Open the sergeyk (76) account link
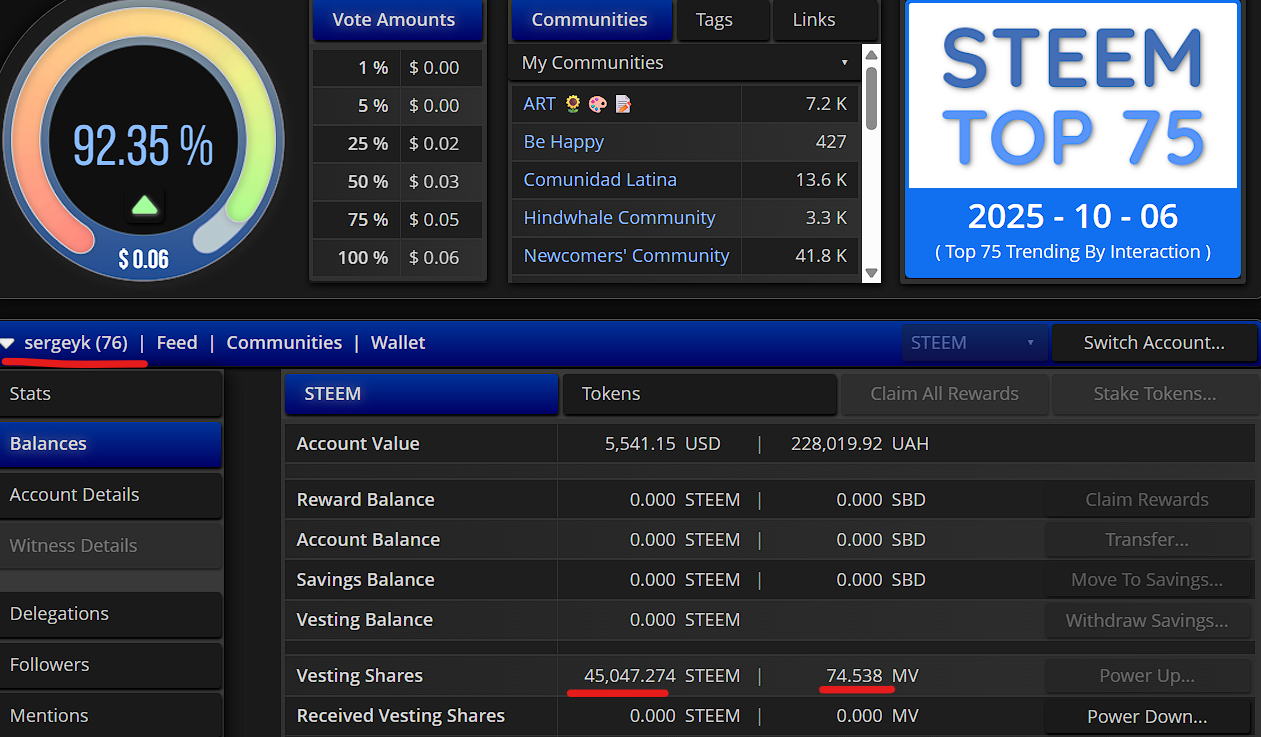Screen dimensions: 1261x737 [76, 342]
